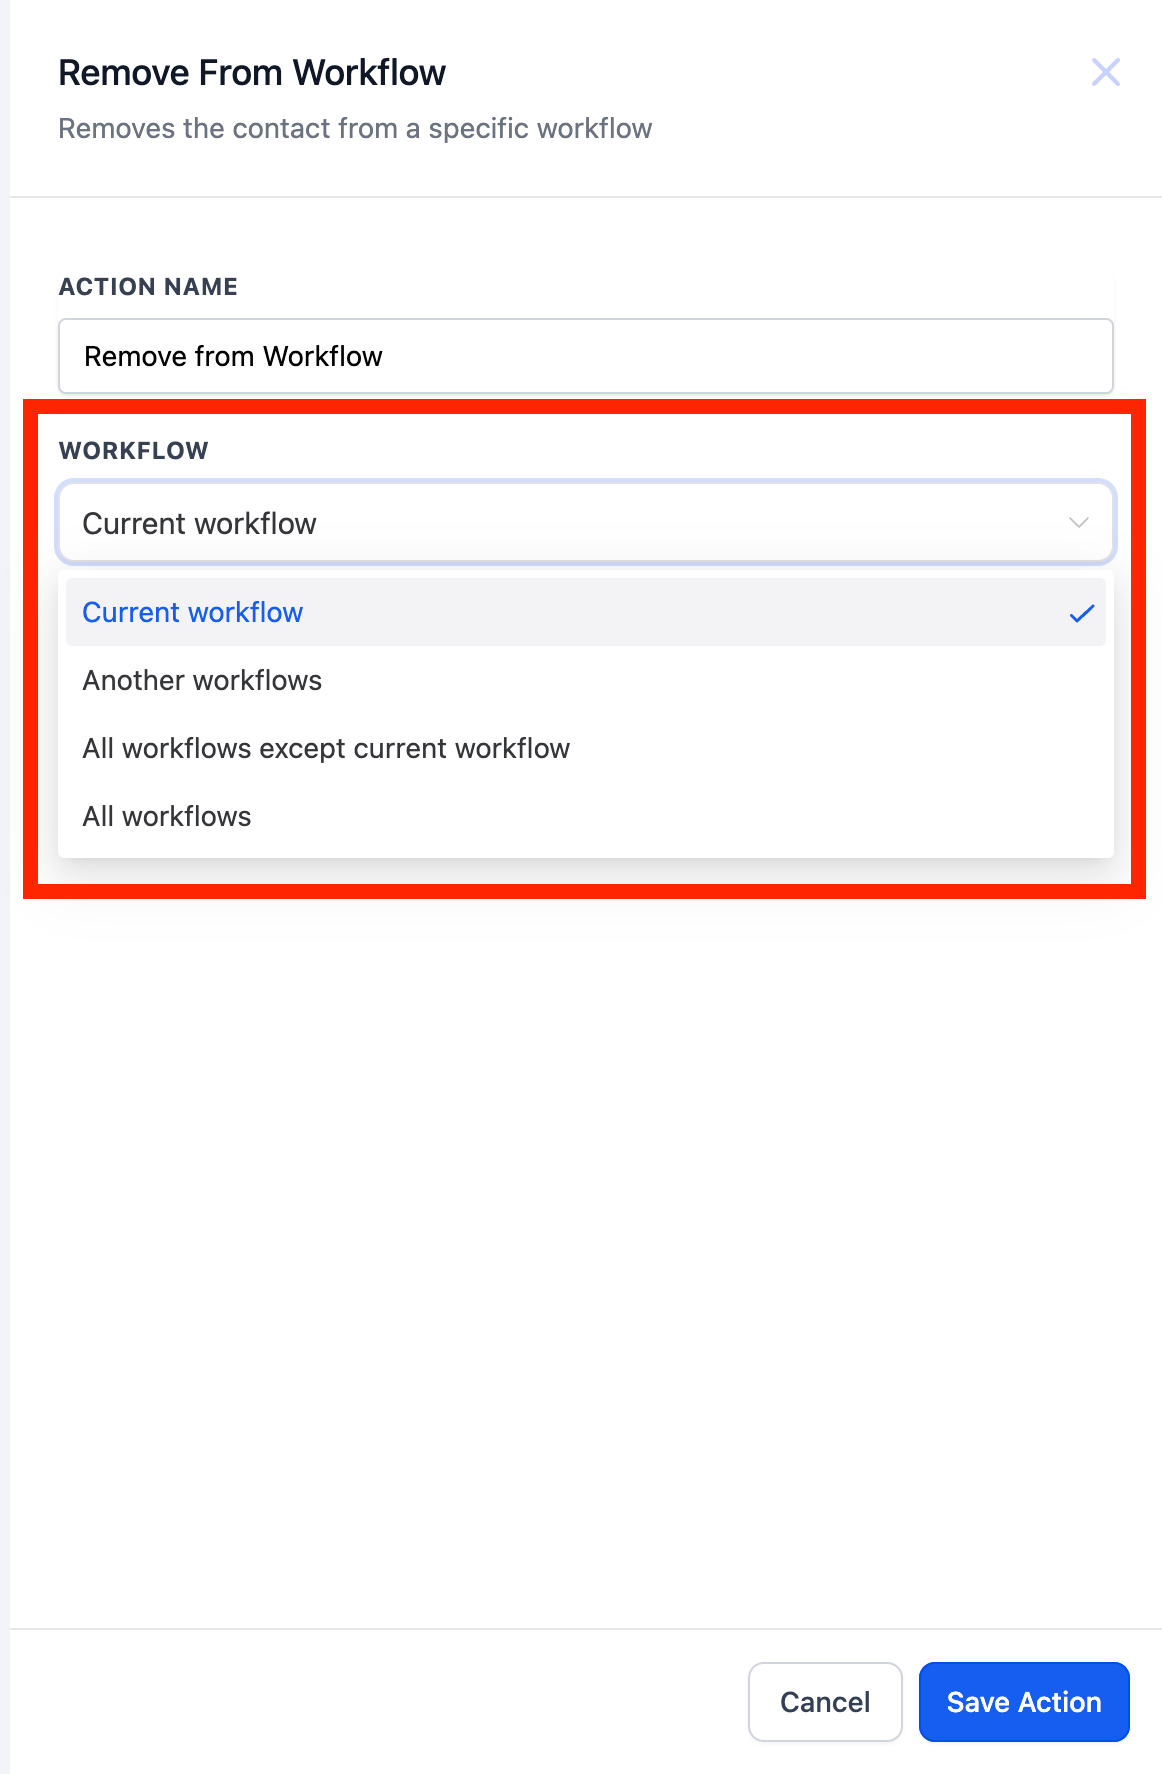
Task: Click the chevron arrow in Workflow dropdown
Action: tap(1078, 523)
